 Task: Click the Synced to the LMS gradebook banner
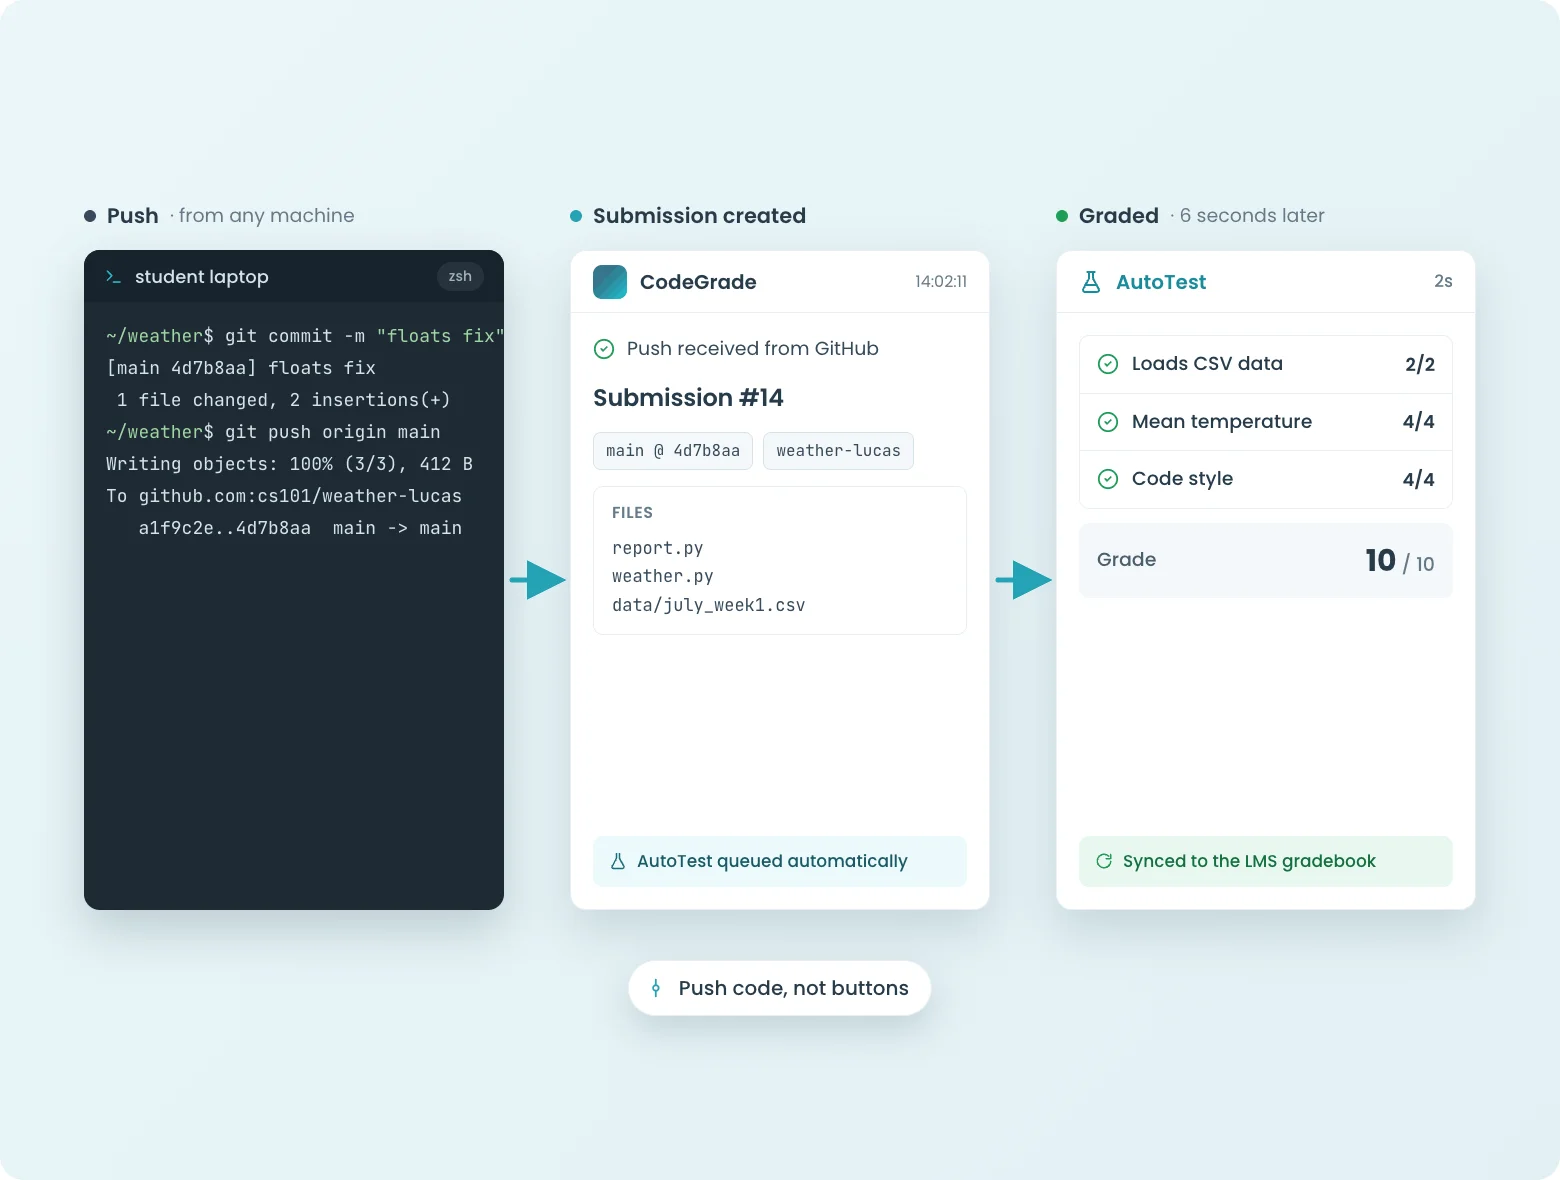(x=1266, y=861)
